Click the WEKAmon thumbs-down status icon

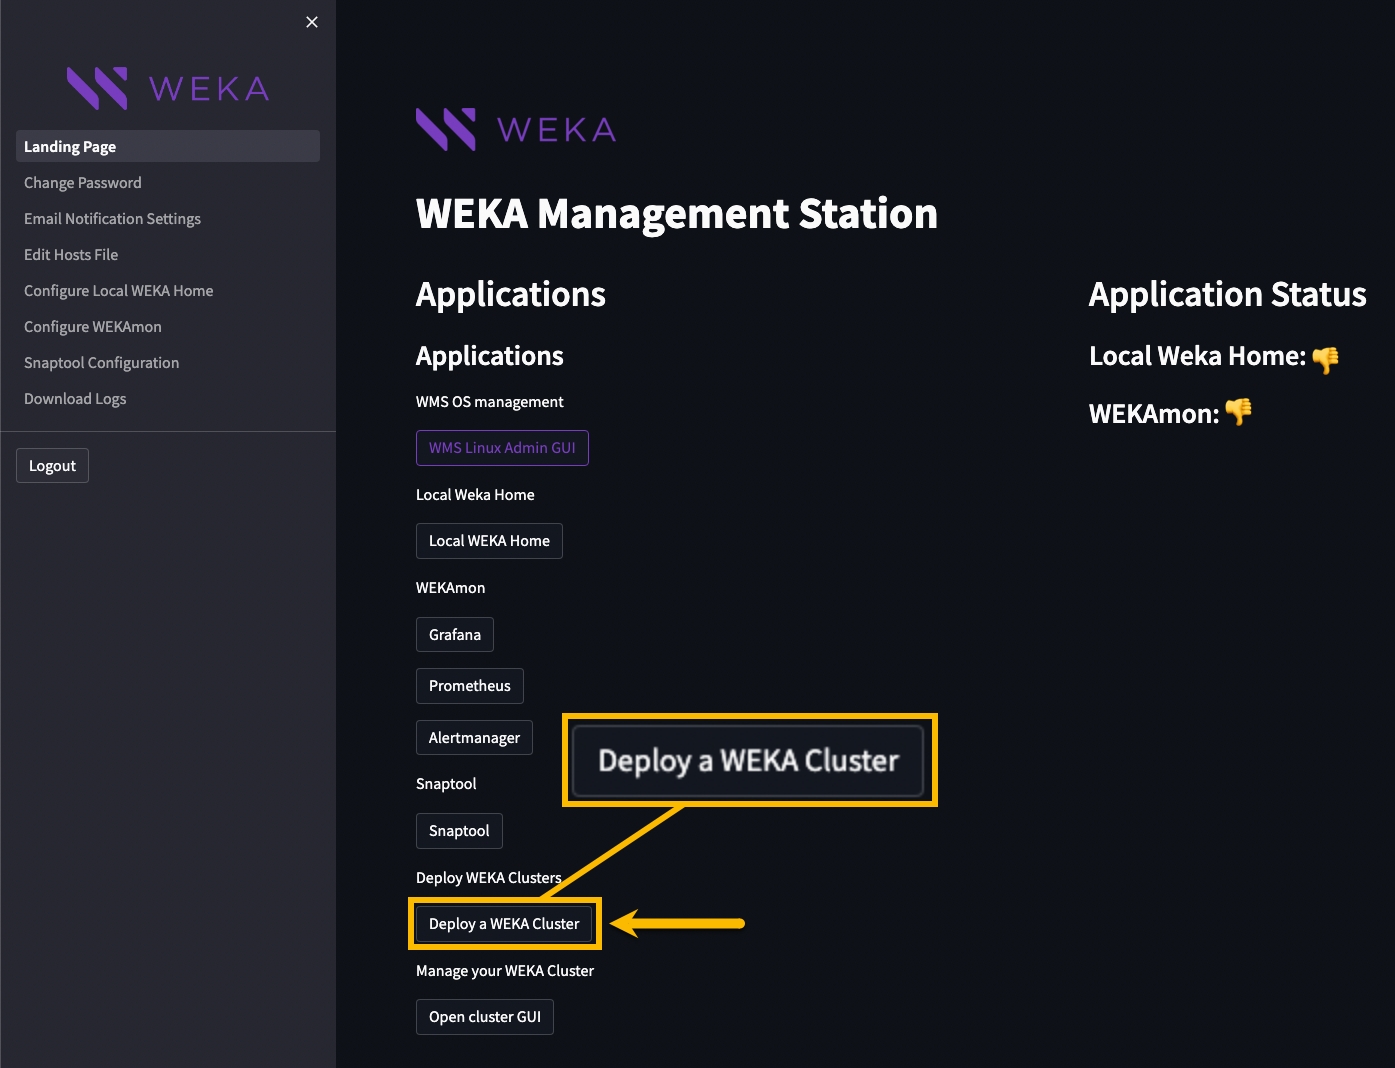pyautogui.click(x=1238, y=412)
